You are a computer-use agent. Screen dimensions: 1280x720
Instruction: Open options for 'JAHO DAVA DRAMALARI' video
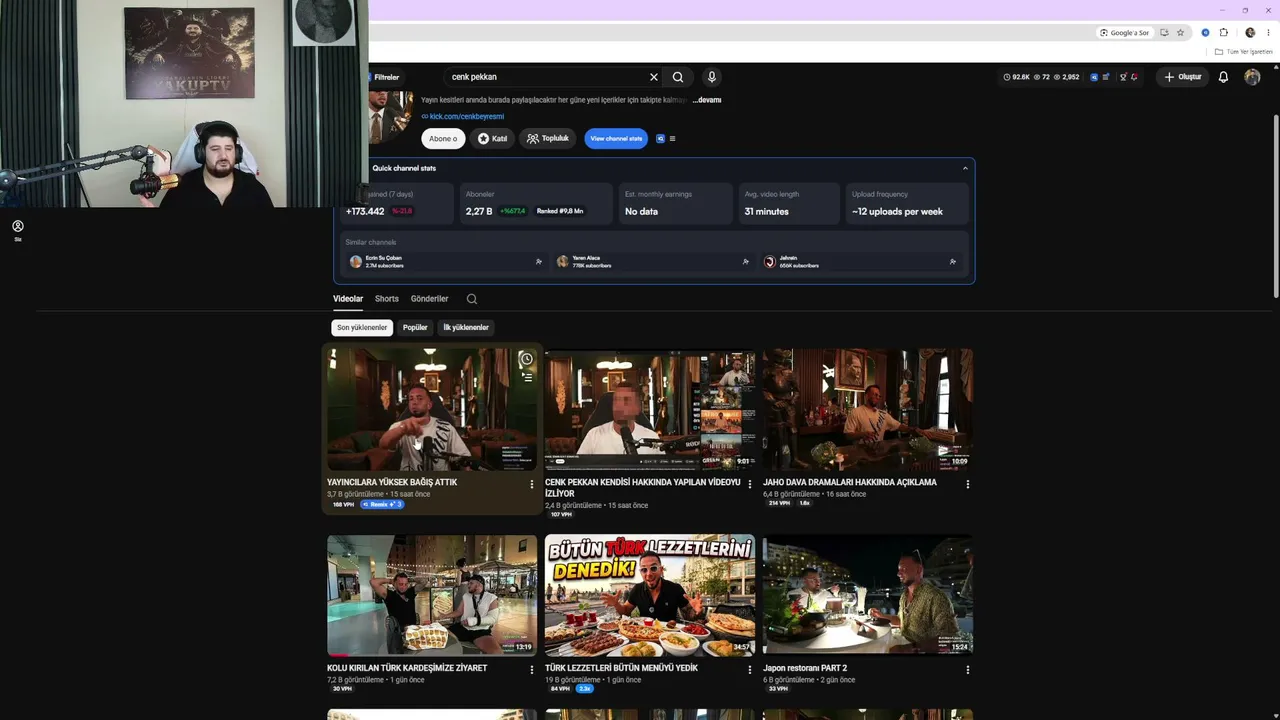[x=968, y=484]
